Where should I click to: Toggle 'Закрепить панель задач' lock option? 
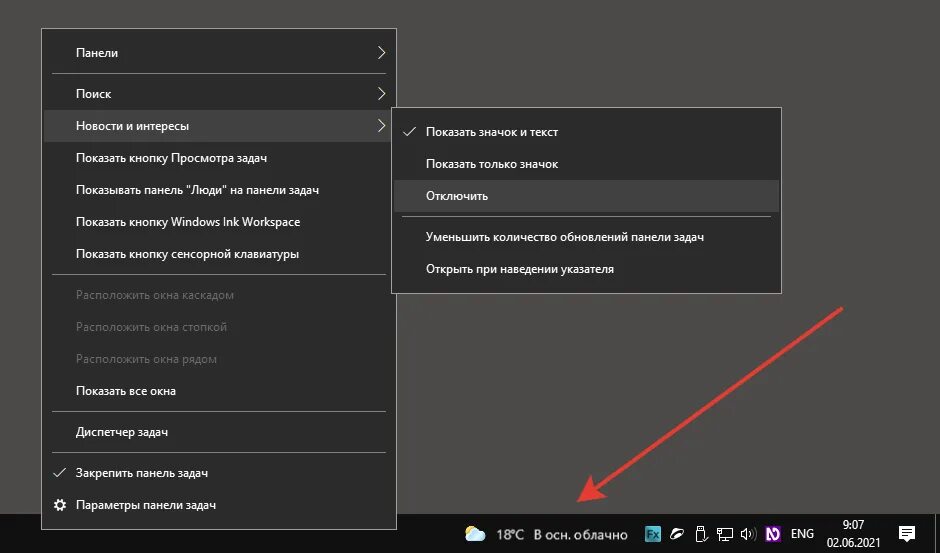click(x=219, y=473)
